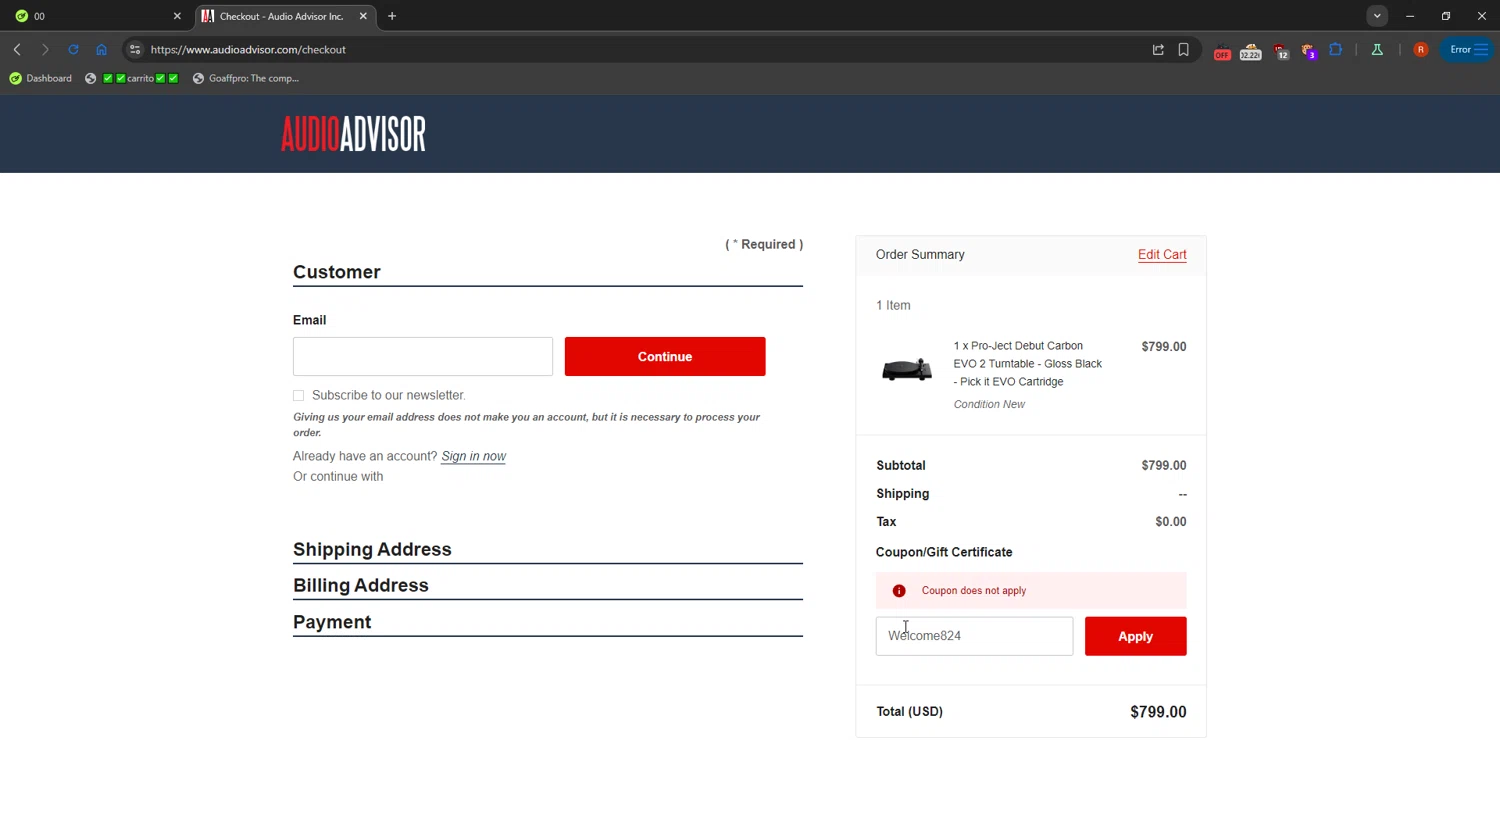Restore down the browser window
Viewport: 1500px width, 813px height.
(1446, 16)
